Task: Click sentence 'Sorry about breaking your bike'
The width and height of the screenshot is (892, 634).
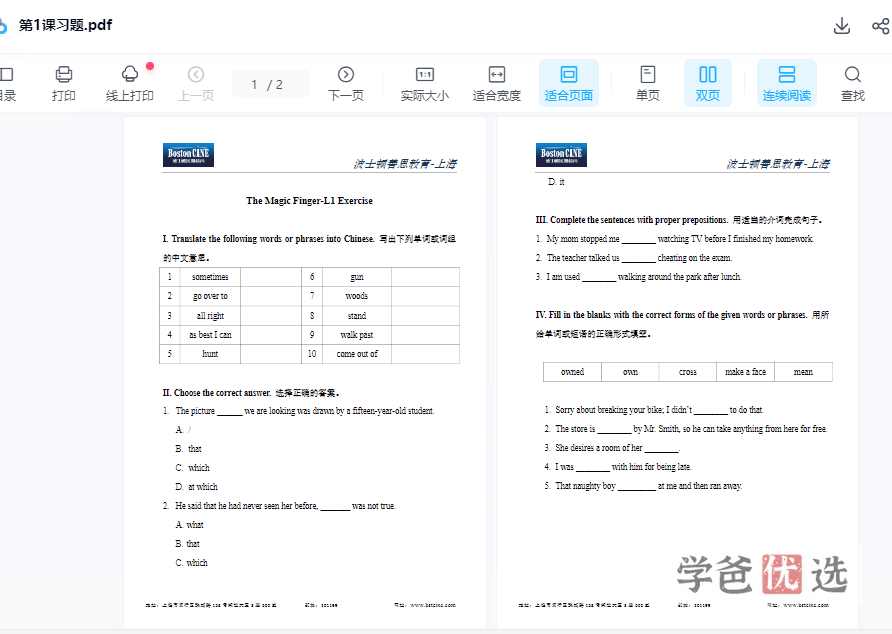Action: point(654,410)
